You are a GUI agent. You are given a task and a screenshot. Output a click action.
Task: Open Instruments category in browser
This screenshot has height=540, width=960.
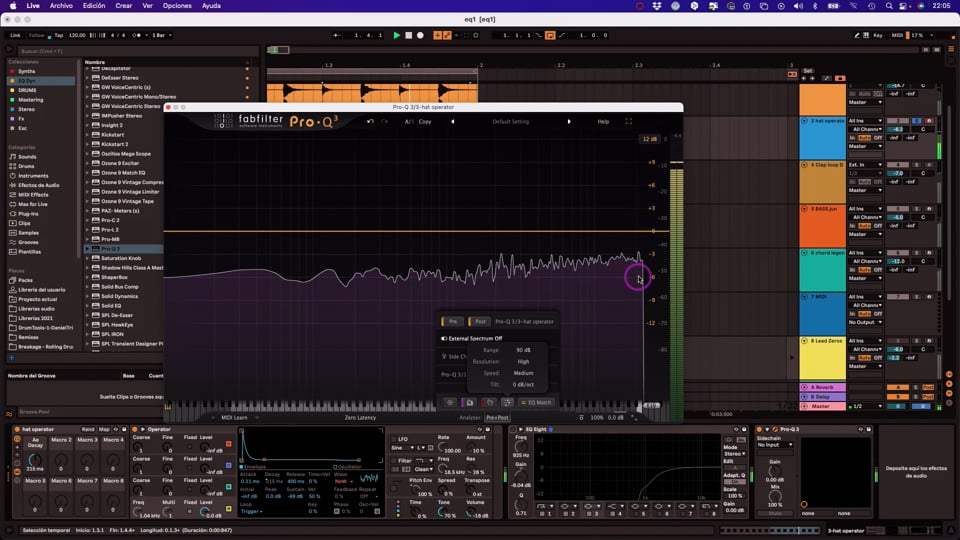pyautogui.click(x=32, y=176)
